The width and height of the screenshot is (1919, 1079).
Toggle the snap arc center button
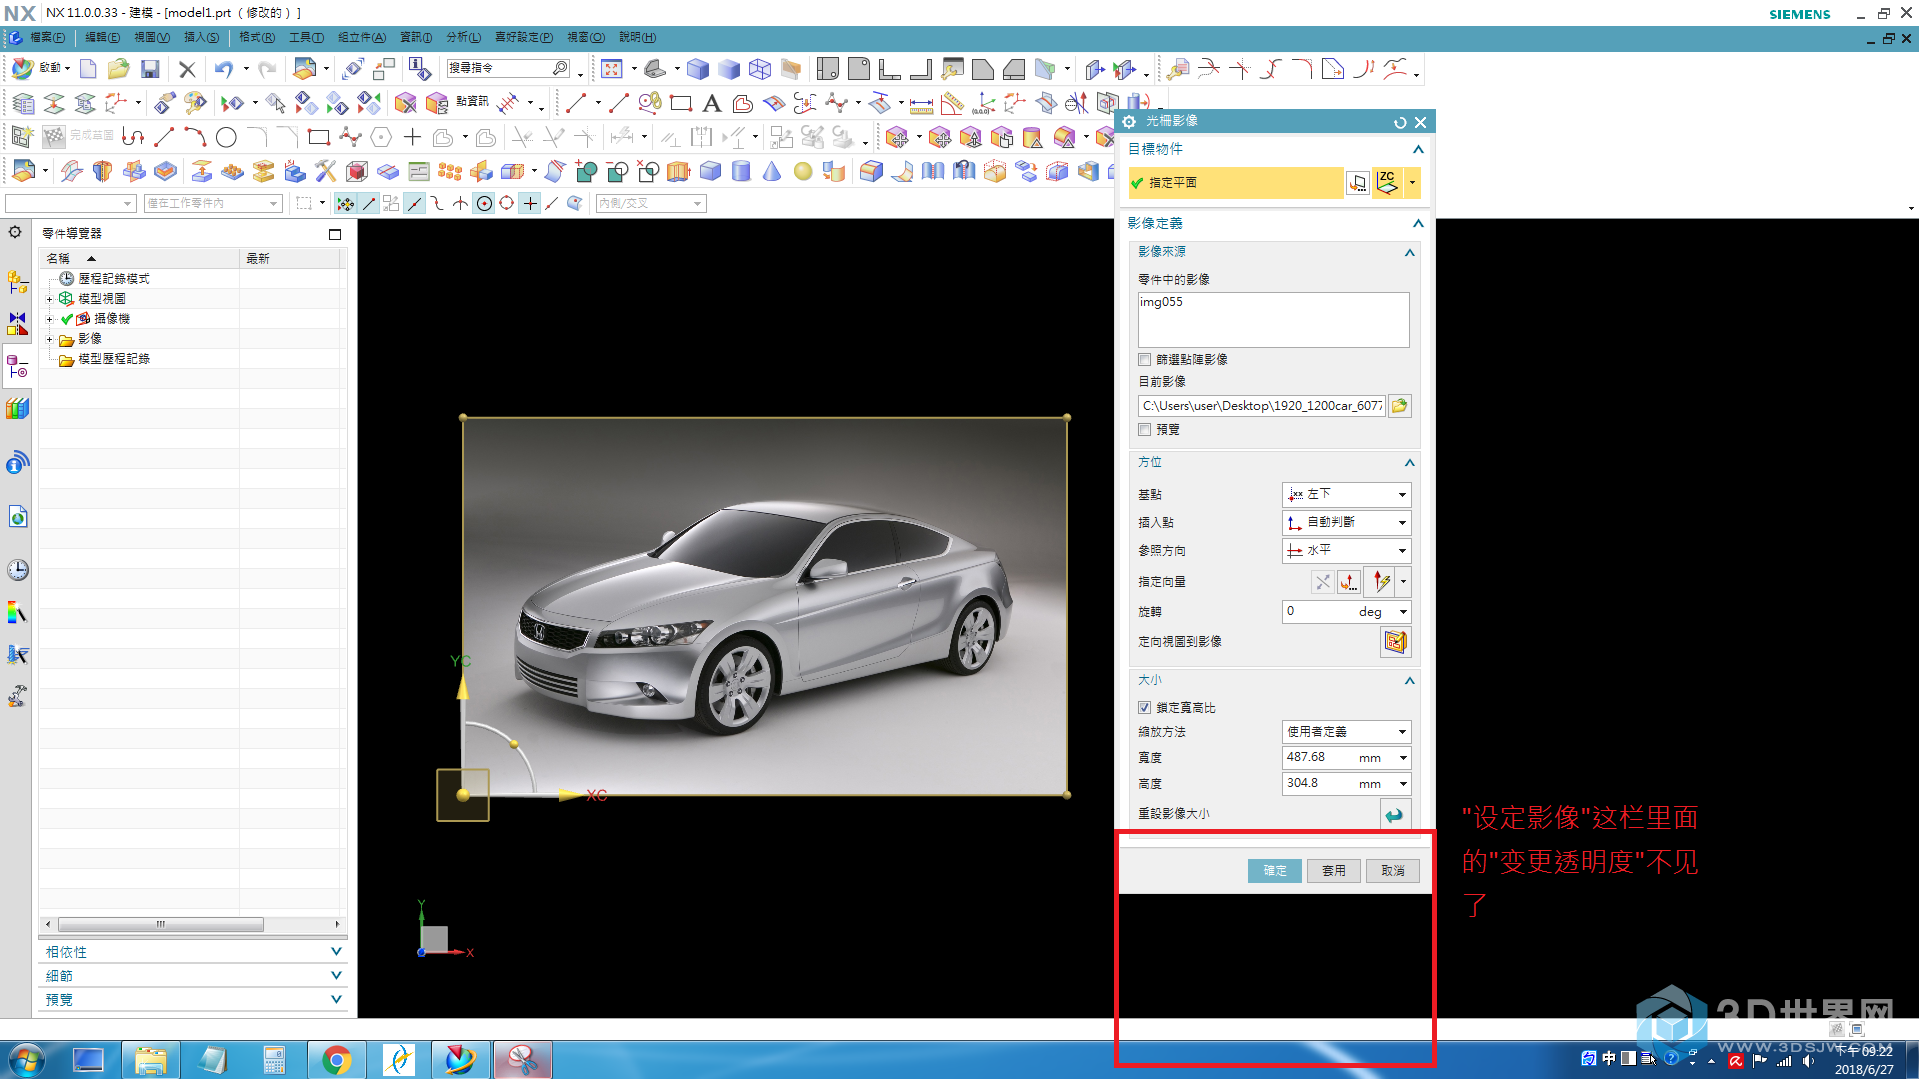click(484, 203)
